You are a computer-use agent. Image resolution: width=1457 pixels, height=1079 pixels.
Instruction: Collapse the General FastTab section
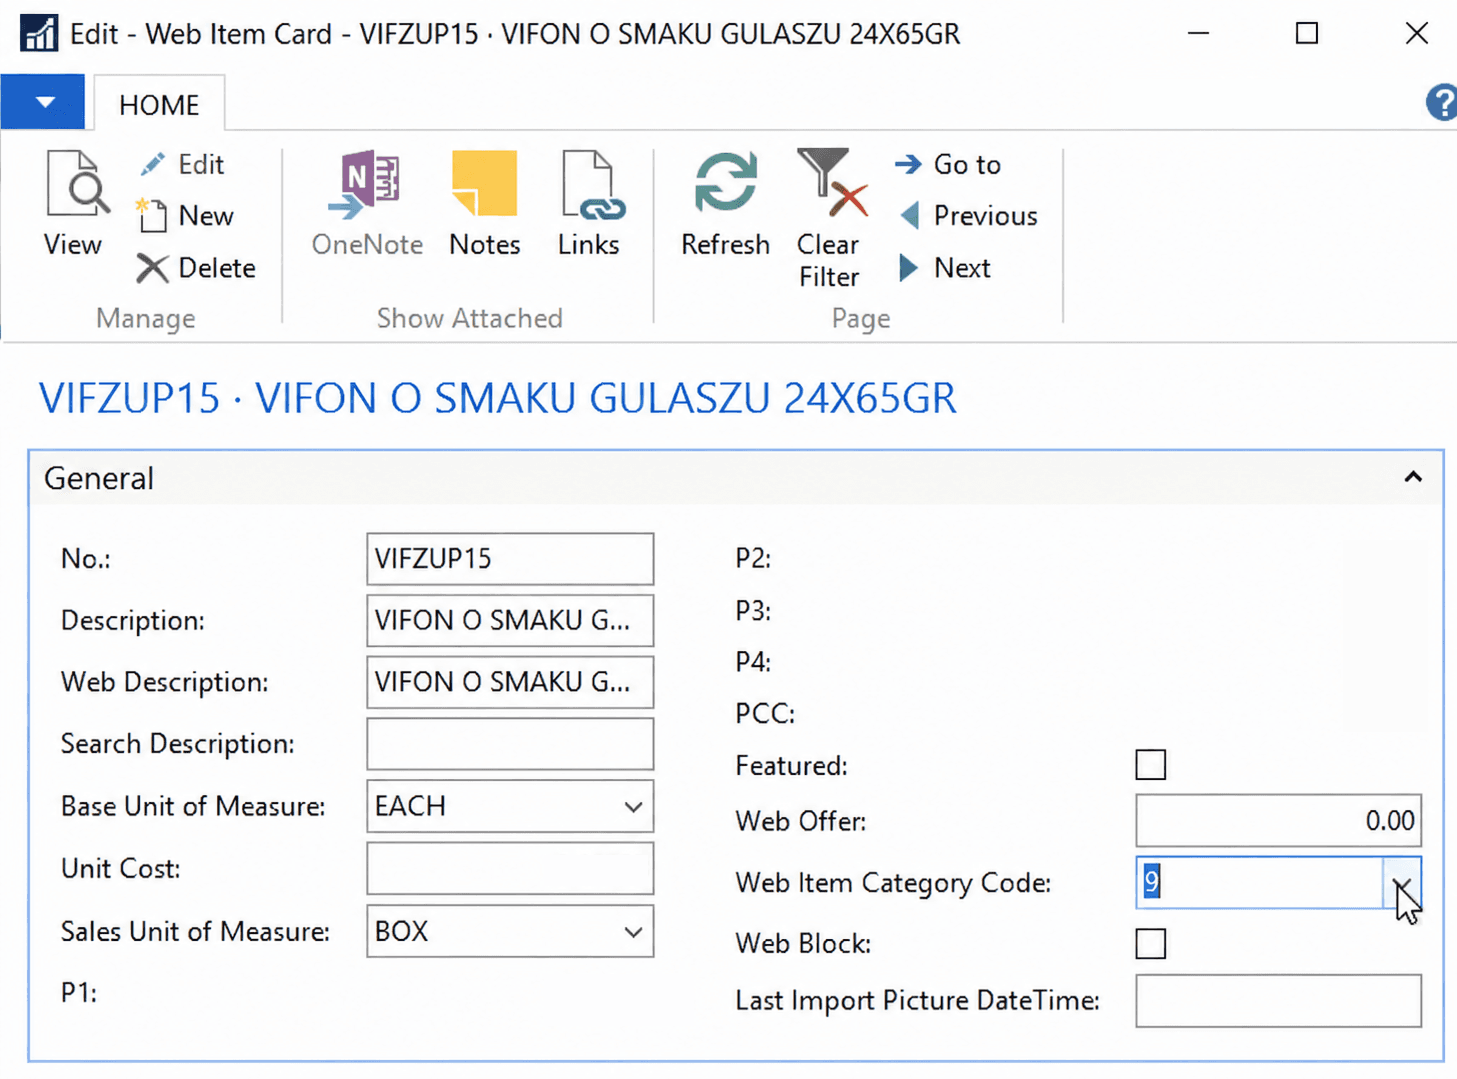(x=1413, y=478)
